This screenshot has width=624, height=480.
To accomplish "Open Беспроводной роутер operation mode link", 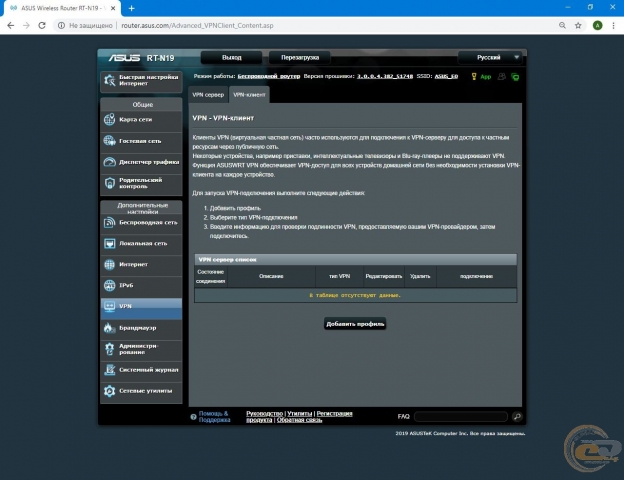I will [269, 76].
